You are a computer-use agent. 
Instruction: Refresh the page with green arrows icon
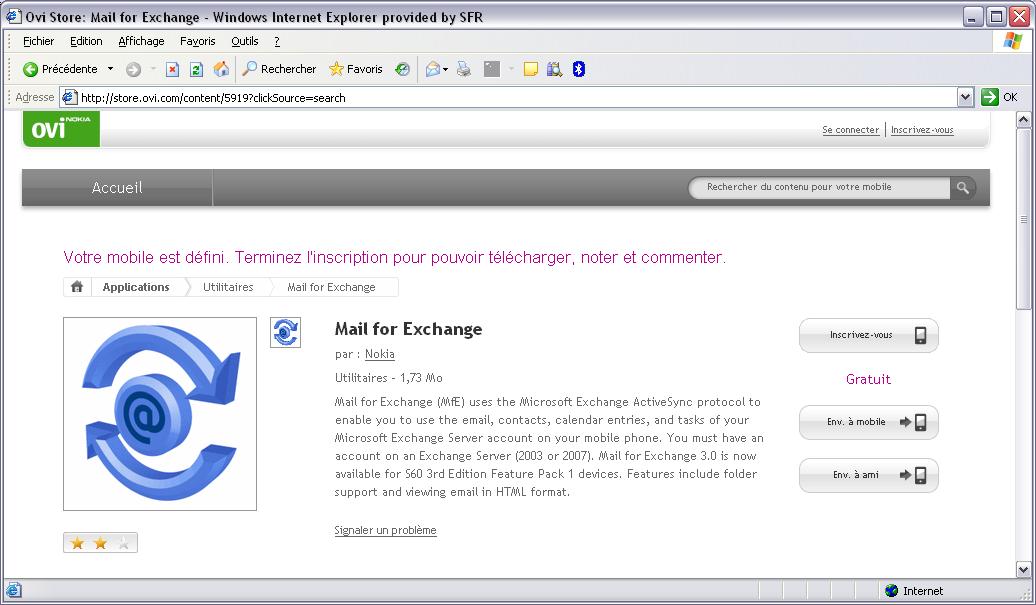pyautogui.click(x=196, y=69)
